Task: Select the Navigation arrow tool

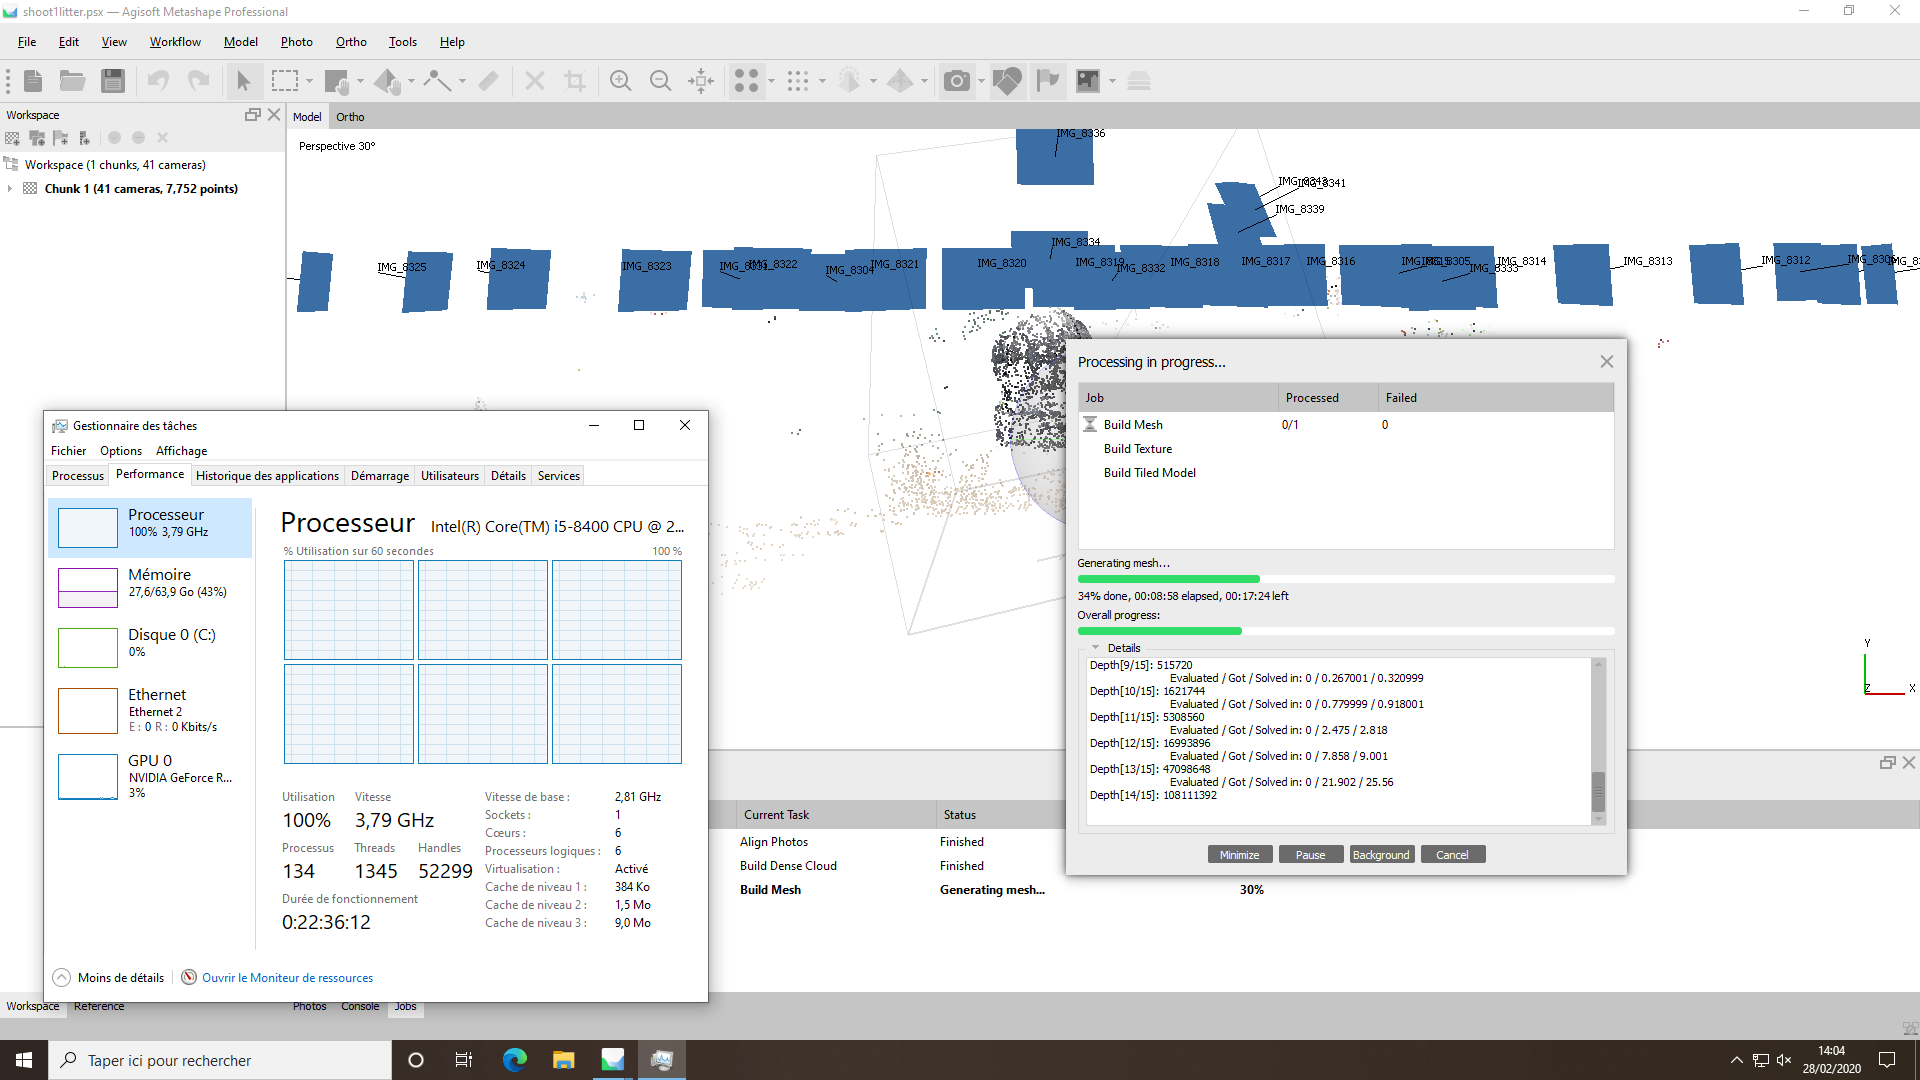Action: point(244,81)
